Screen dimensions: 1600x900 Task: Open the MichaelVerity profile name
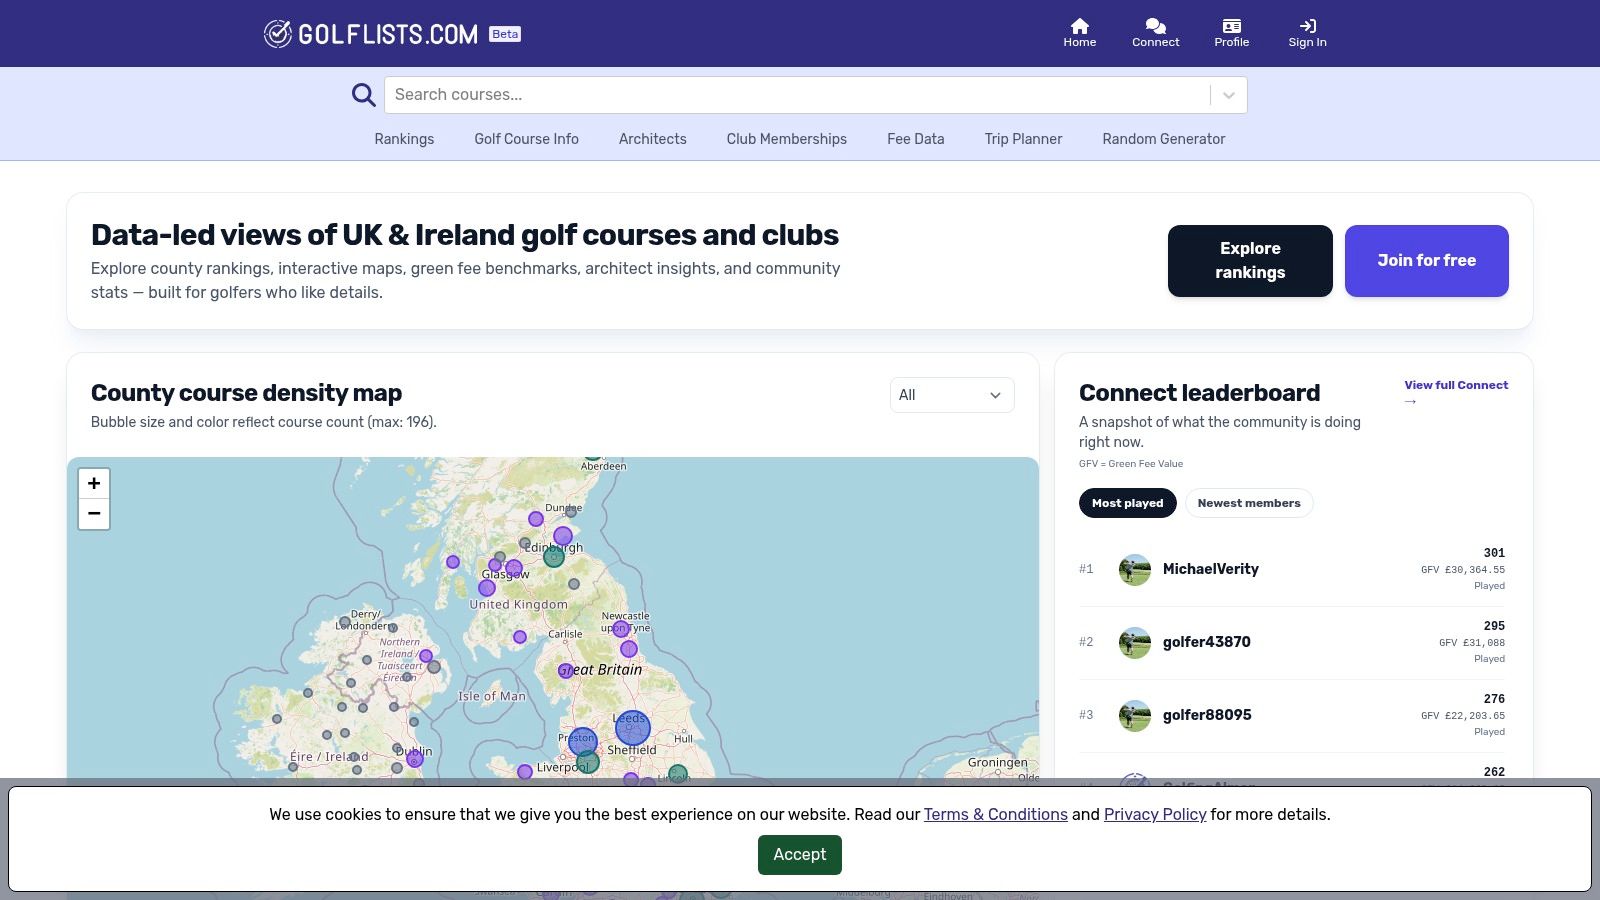[x=1210, y=569]
